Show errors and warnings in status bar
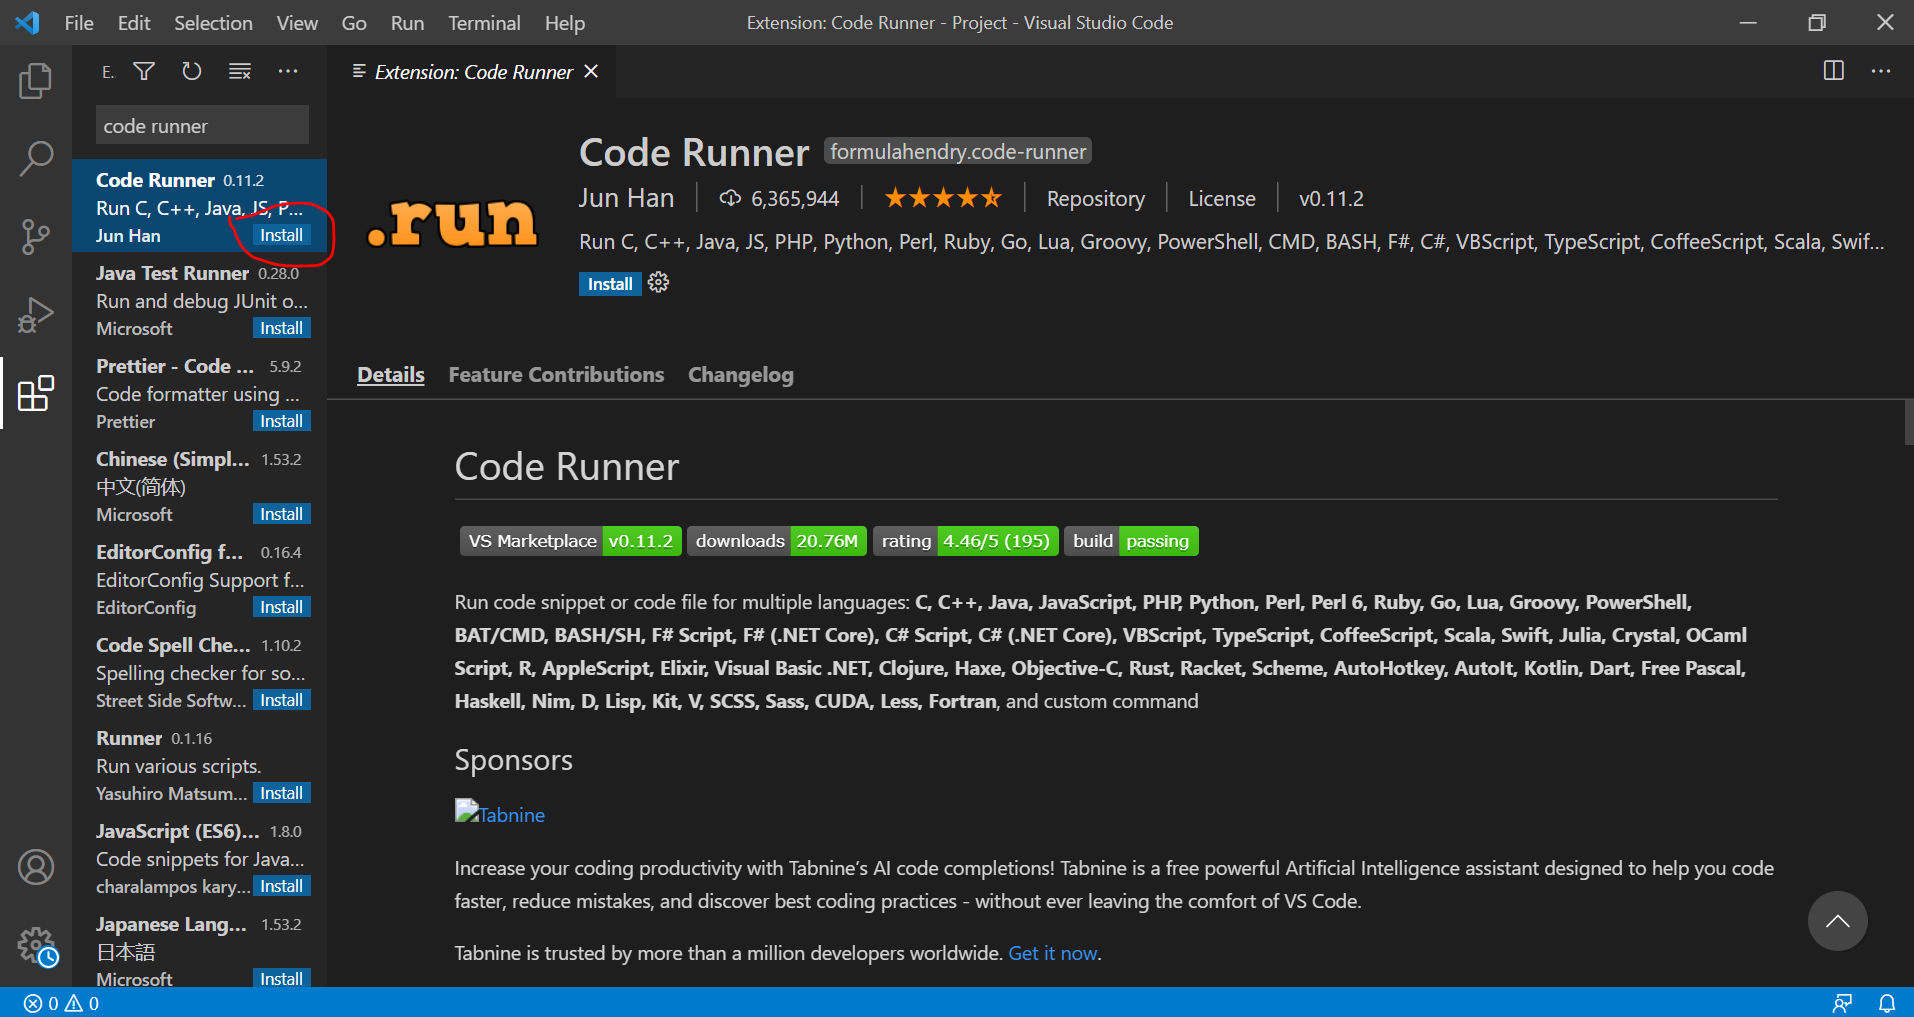 point(62,1003)
